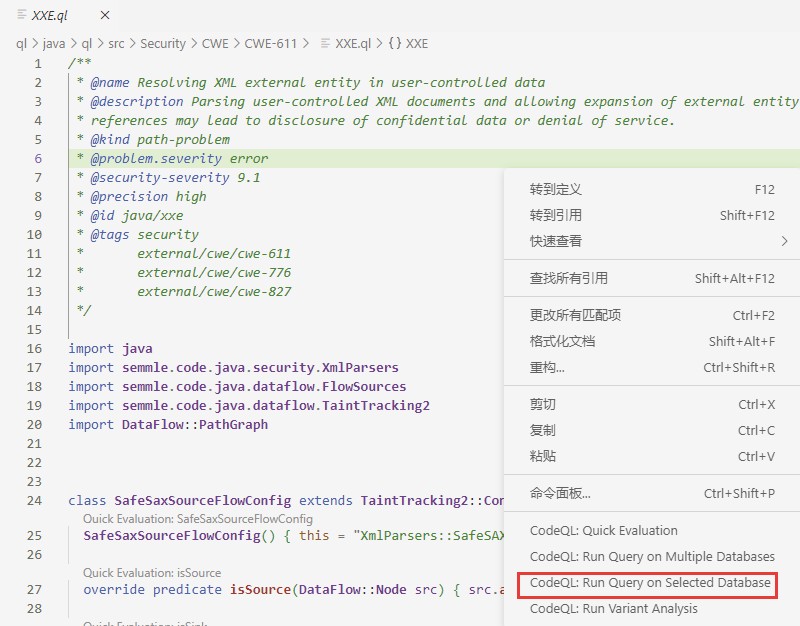Click '@kind path-problem' comment text
This screenshot has height=626, width=800.
160,140
